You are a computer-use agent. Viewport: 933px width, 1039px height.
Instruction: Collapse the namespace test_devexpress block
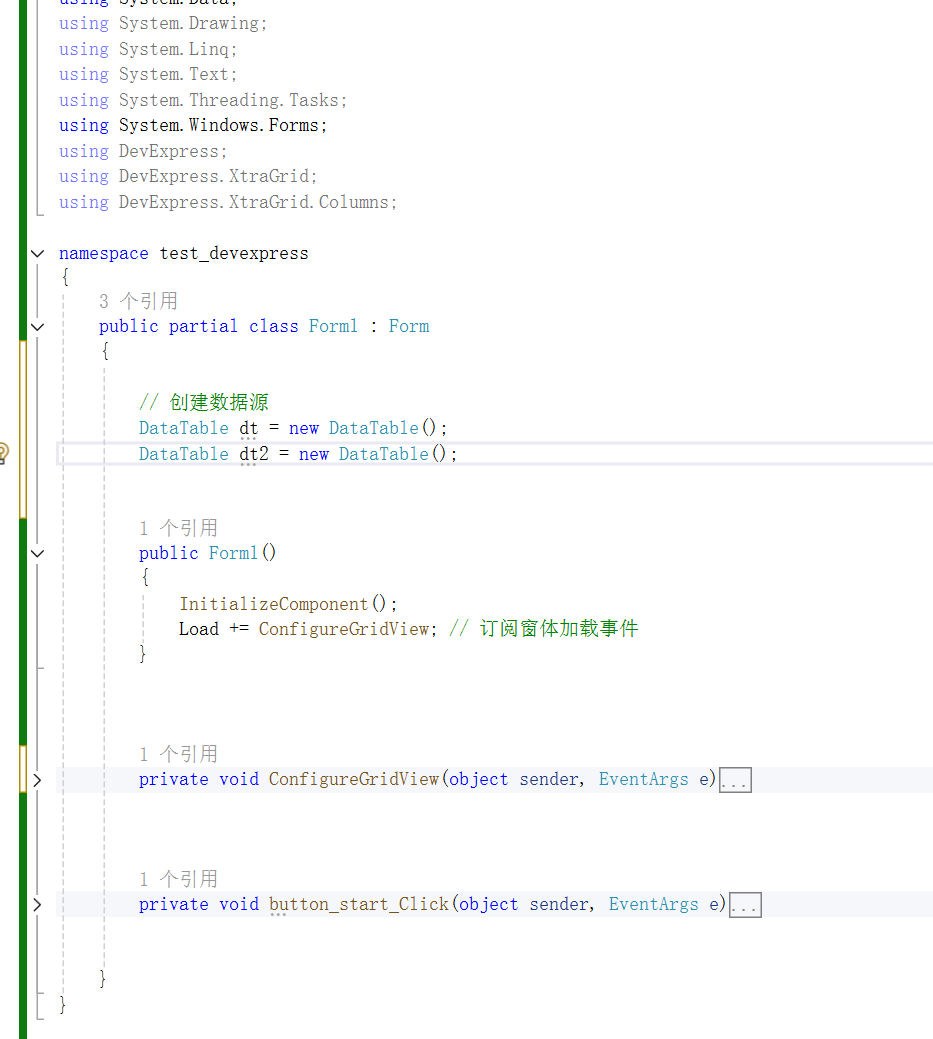(x=38, y=254)
